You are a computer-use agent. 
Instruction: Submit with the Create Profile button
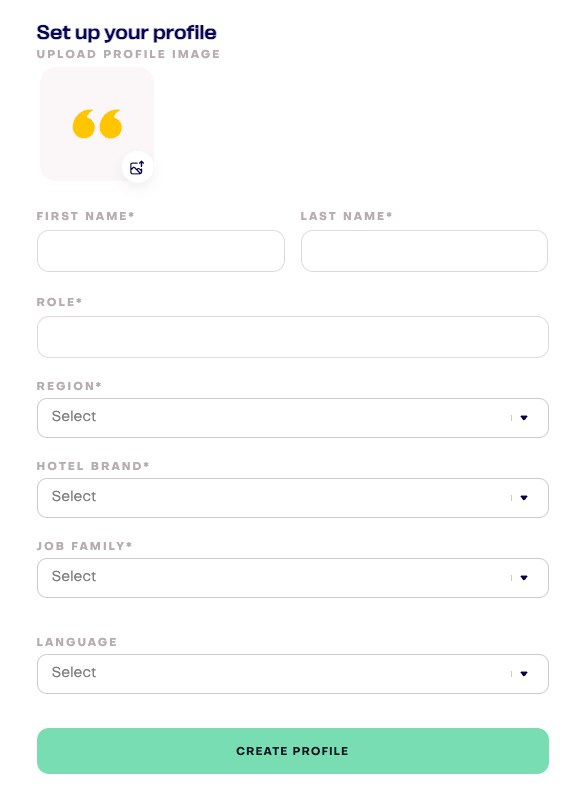click(293, 751)
